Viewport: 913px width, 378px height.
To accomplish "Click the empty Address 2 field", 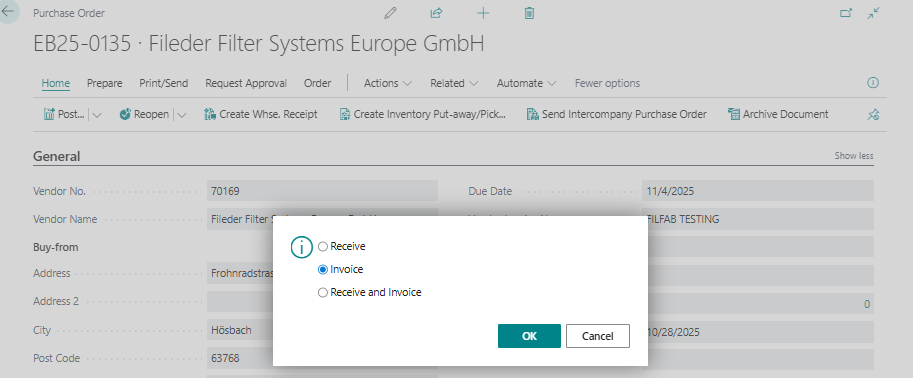I will click(x=240, y=302).
